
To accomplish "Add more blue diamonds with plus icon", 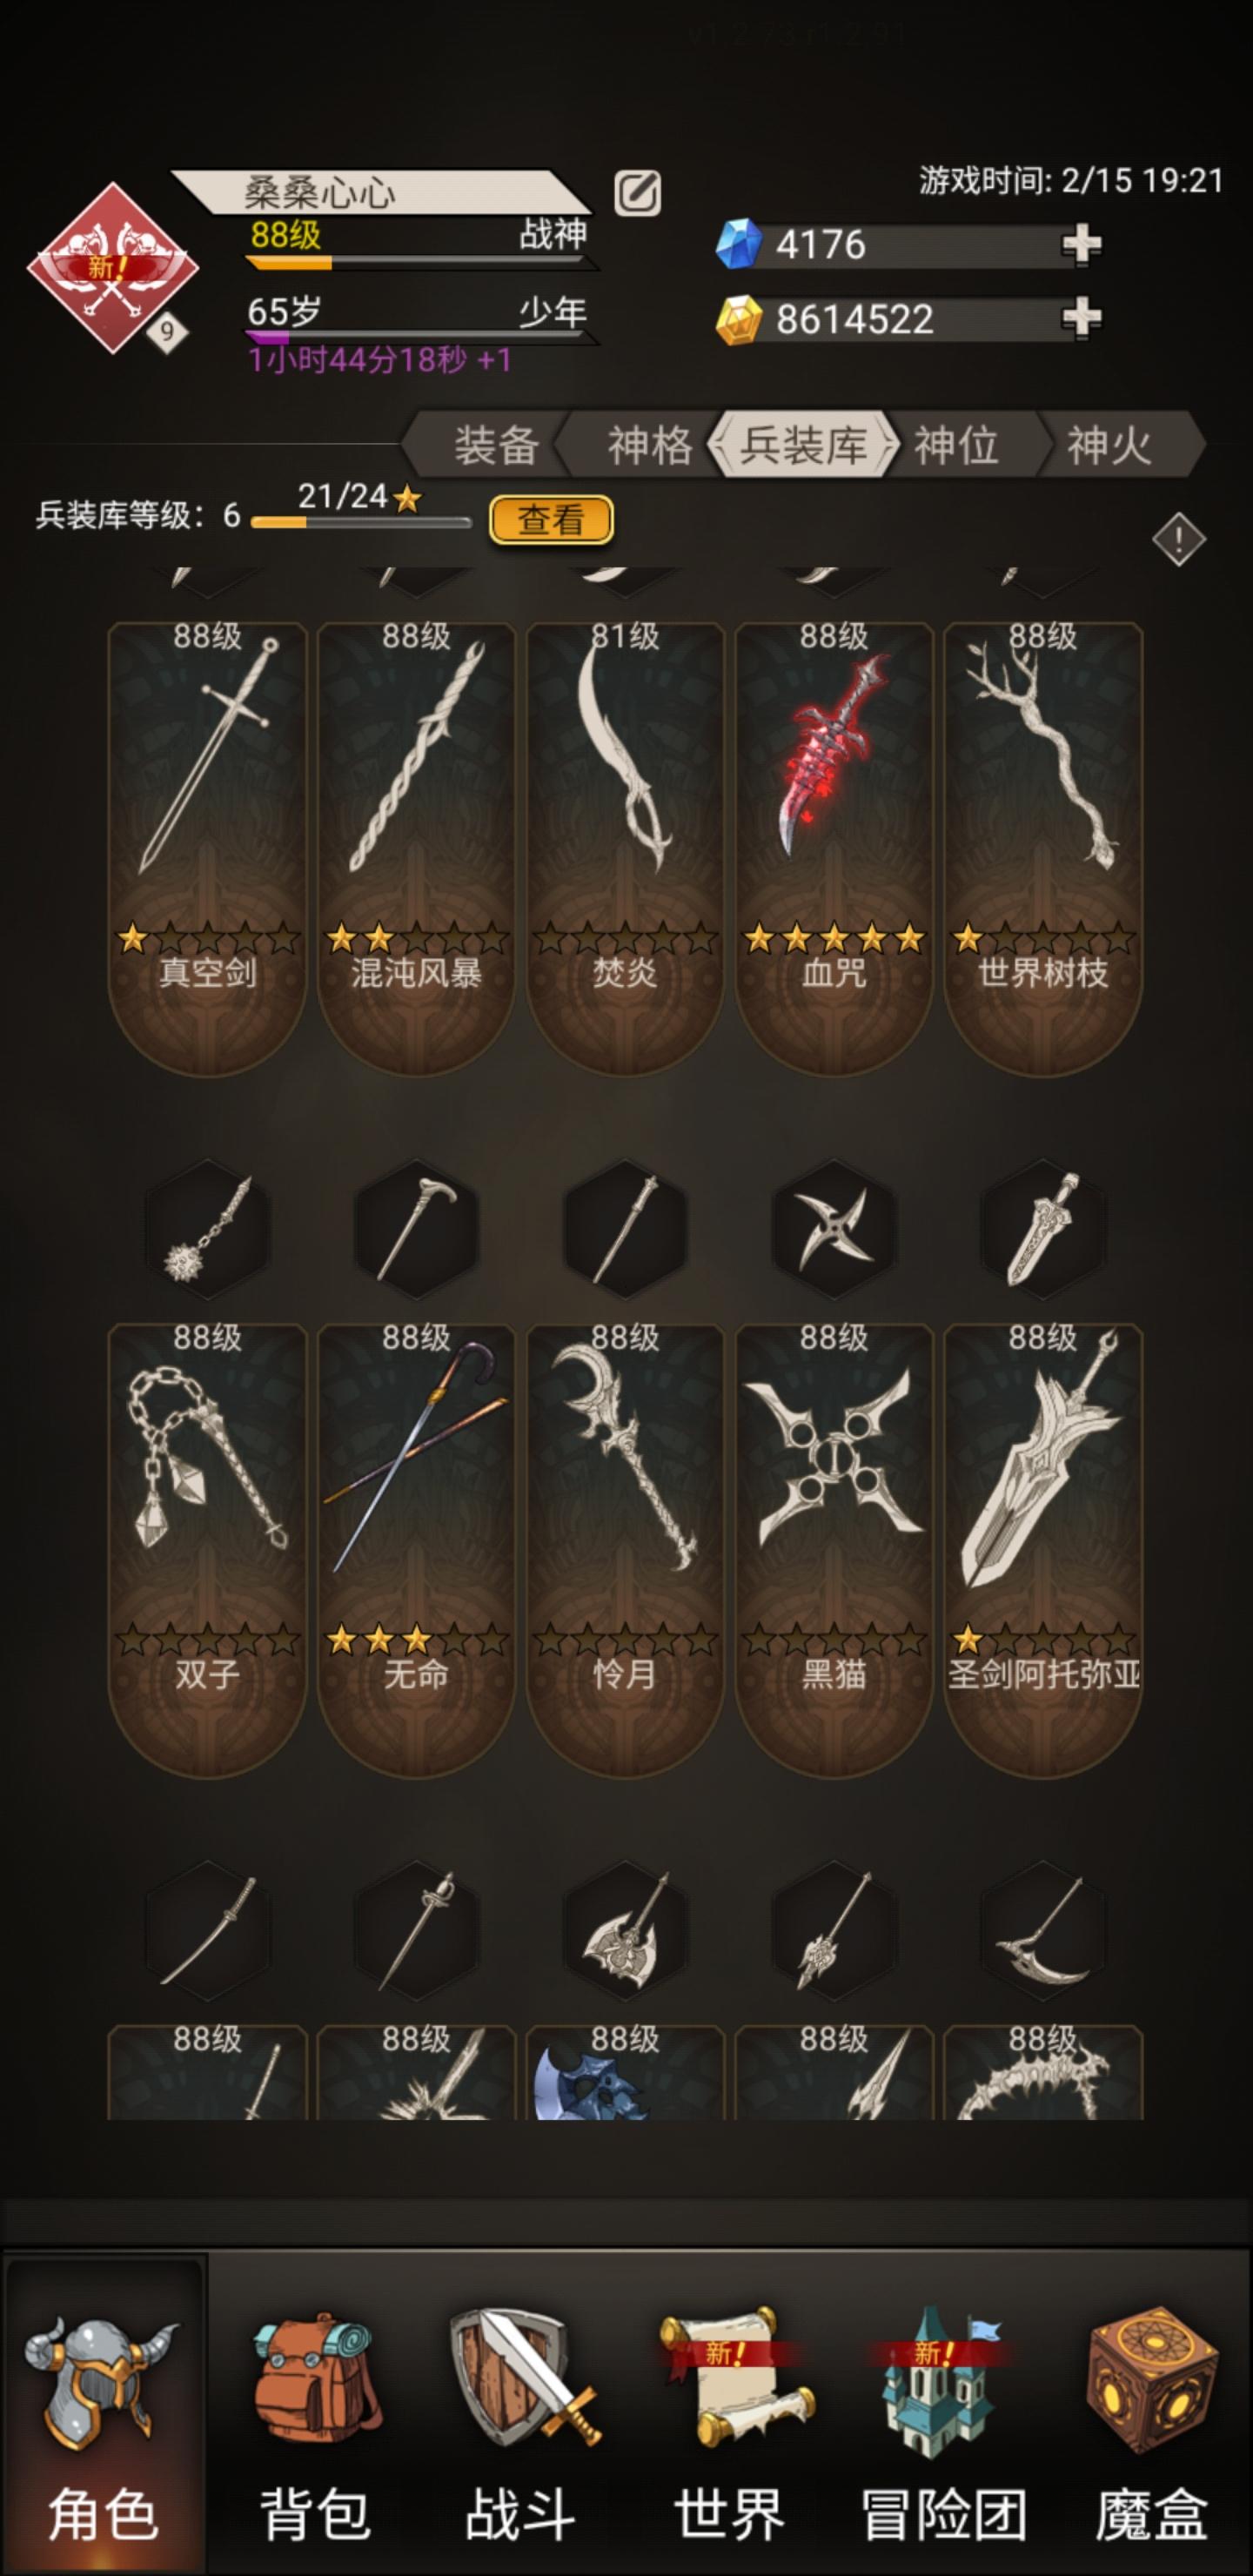I will tap(1081, 245).
